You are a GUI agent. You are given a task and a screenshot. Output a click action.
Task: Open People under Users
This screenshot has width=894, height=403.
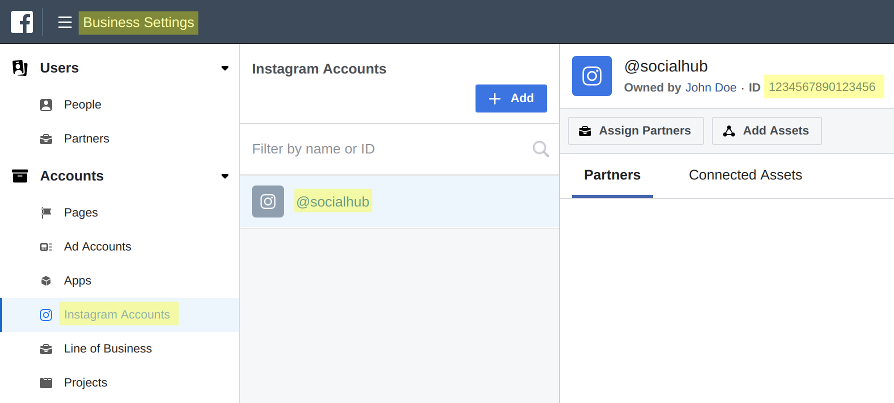click(x=82, y=105)
